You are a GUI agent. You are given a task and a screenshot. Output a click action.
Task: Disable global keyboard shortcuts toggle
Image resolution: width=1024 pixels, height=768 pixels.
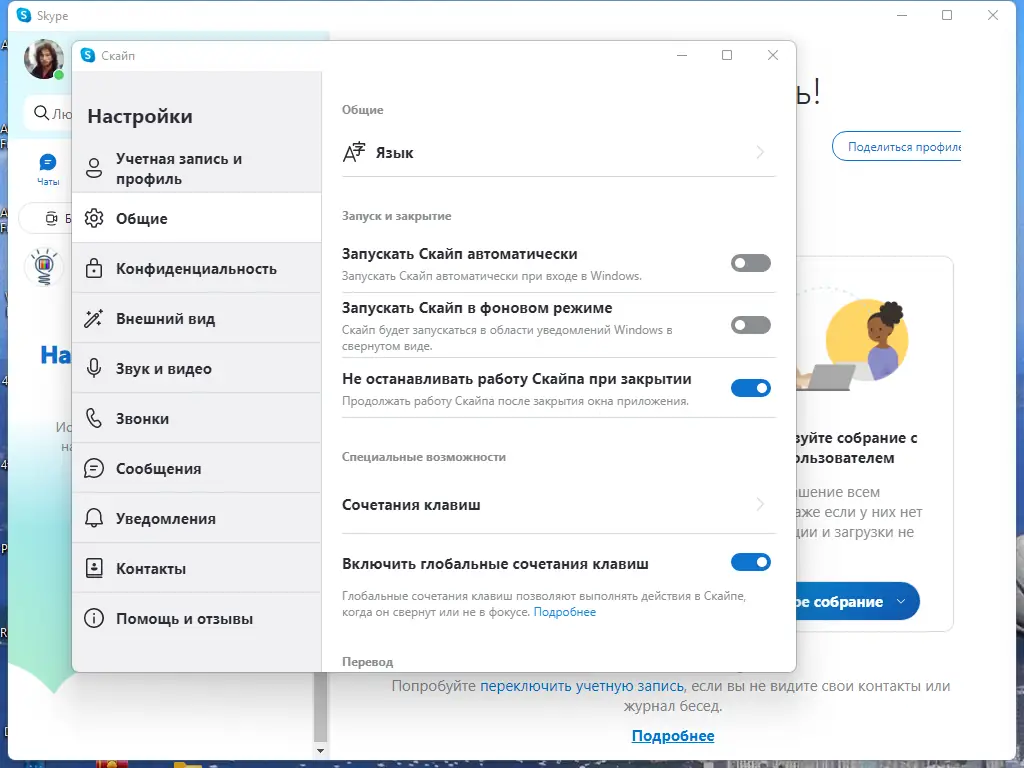[751, 562]
